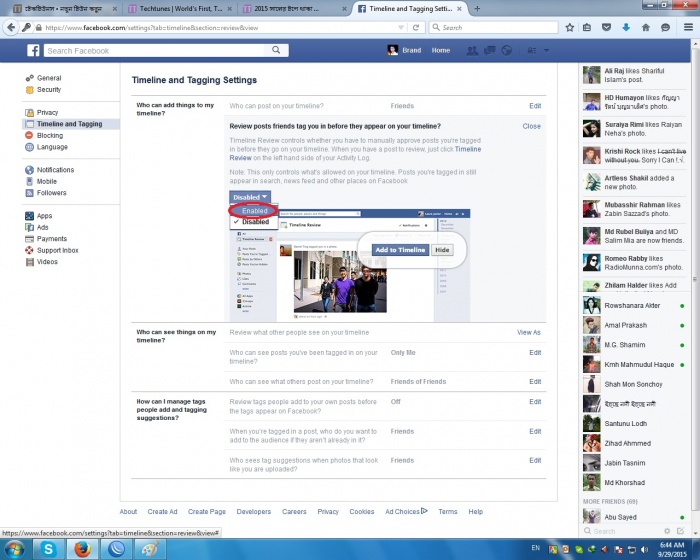Edit who sees what others post
This screenshot has width=700, height=560.
coord(535,382)
